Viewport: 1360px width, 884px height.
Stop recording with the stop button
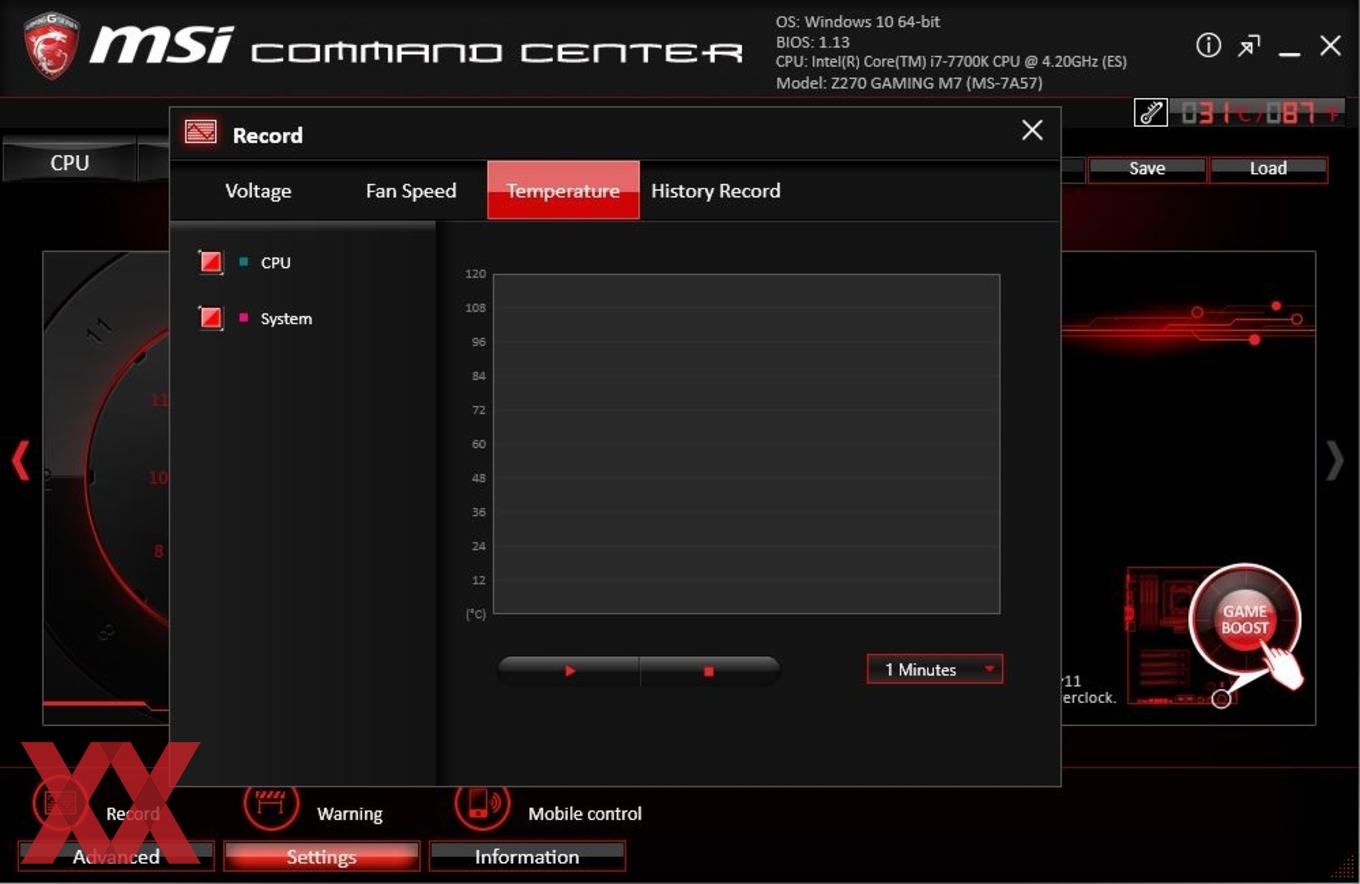click(x=709, y=671)
